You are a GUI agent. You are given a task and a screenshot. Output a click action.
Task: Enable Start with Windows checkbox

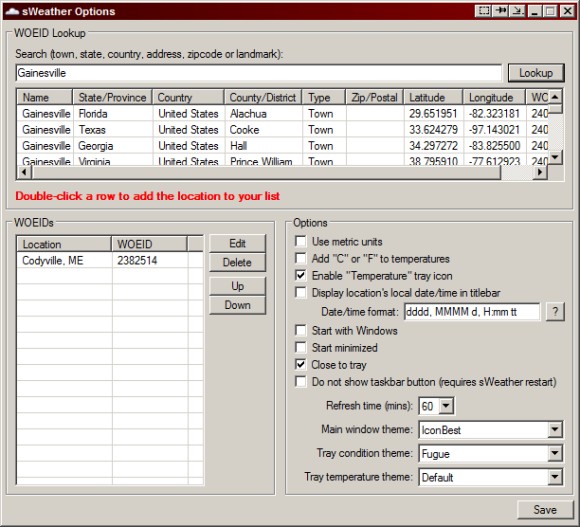[301, 330]
